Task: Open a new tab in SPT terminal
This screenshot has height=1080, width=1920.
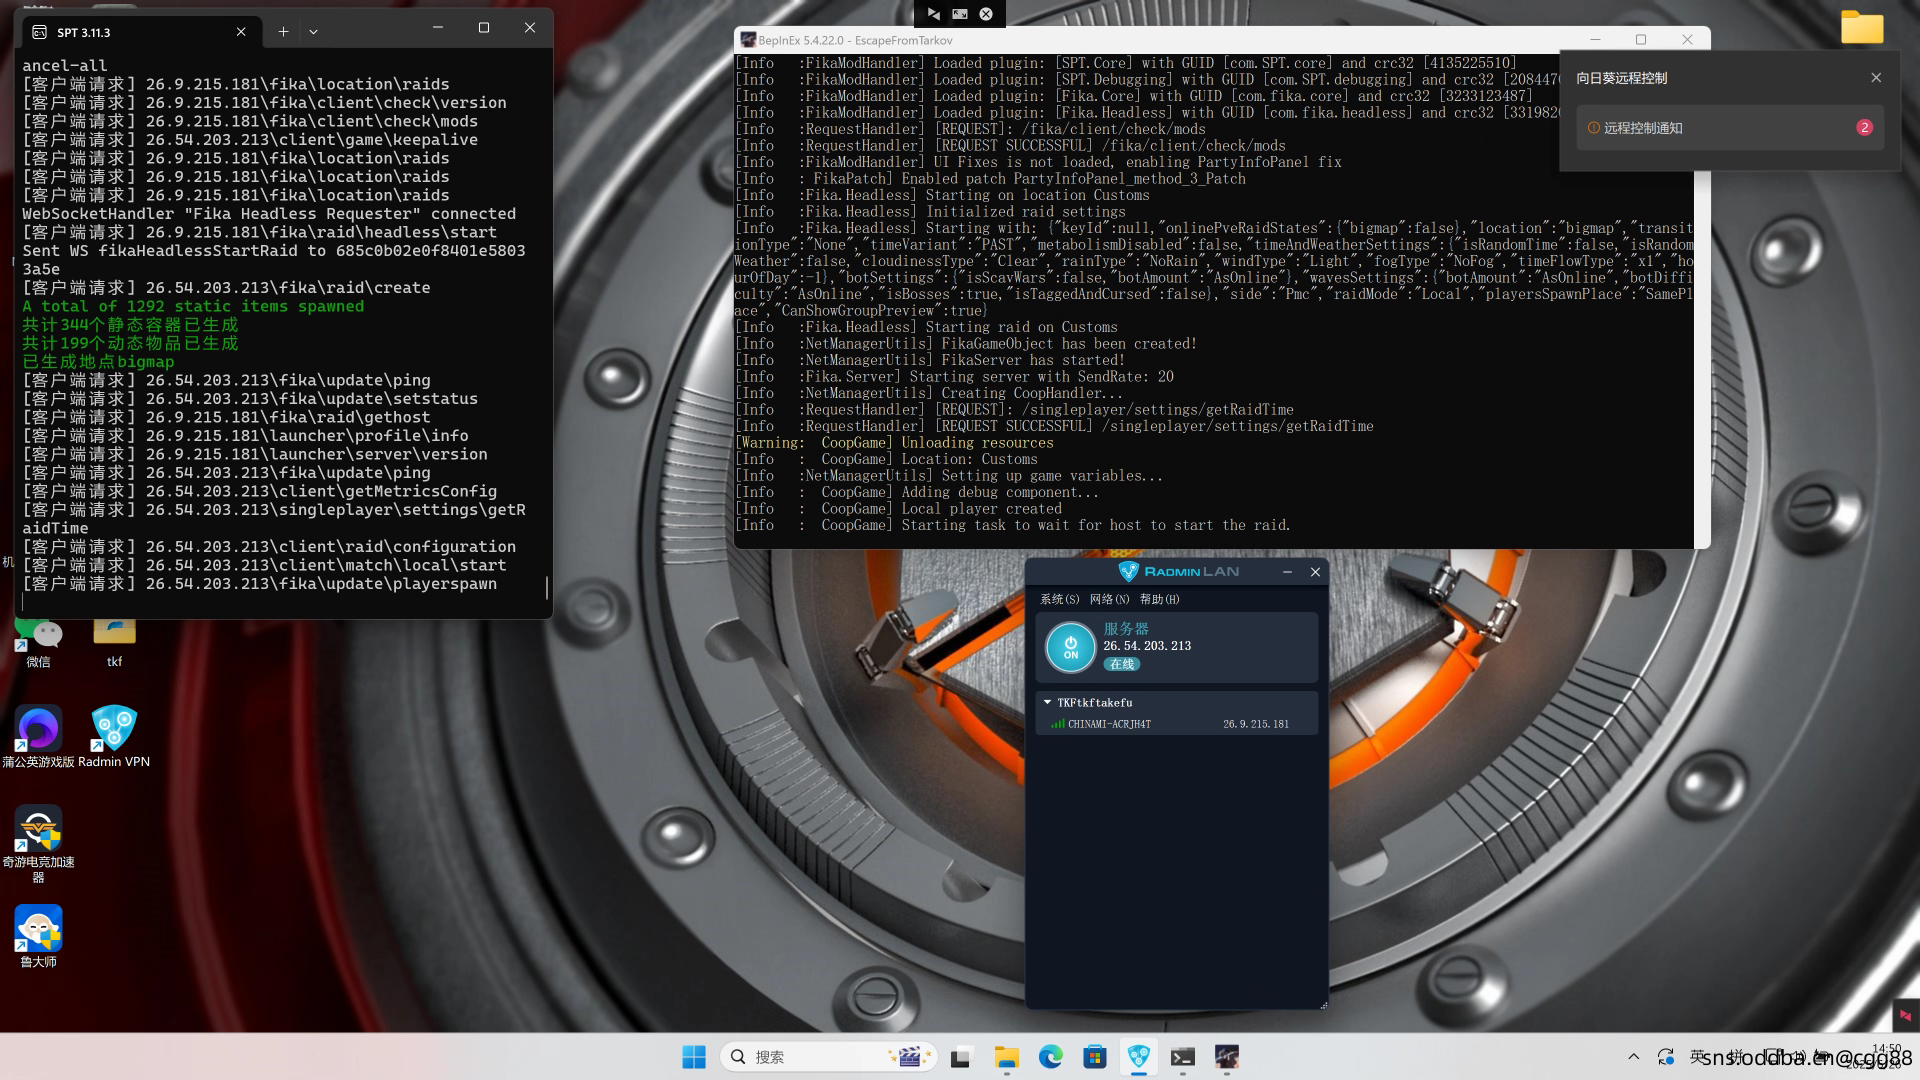Action: tap(283, 32)
